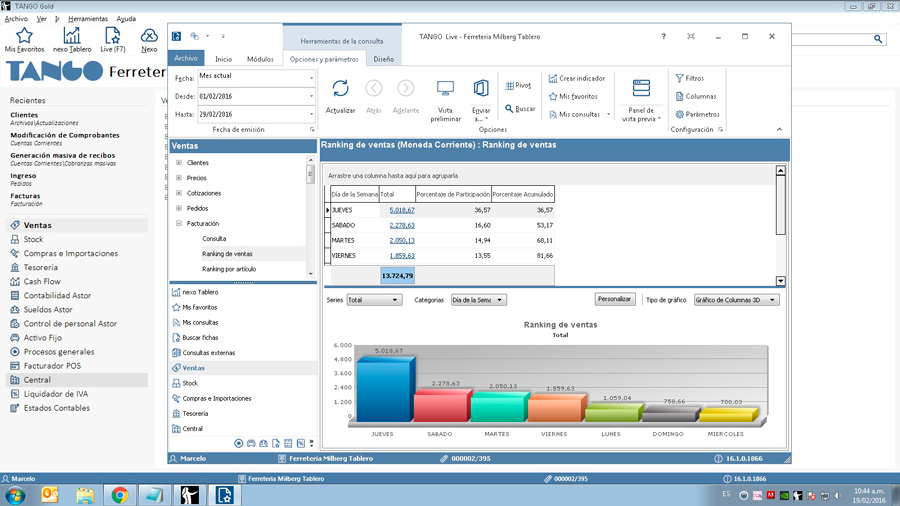Open Herramientas menu in TANGO Gold
The height and width of the screenshot is (506, 900).
[88, 19]
